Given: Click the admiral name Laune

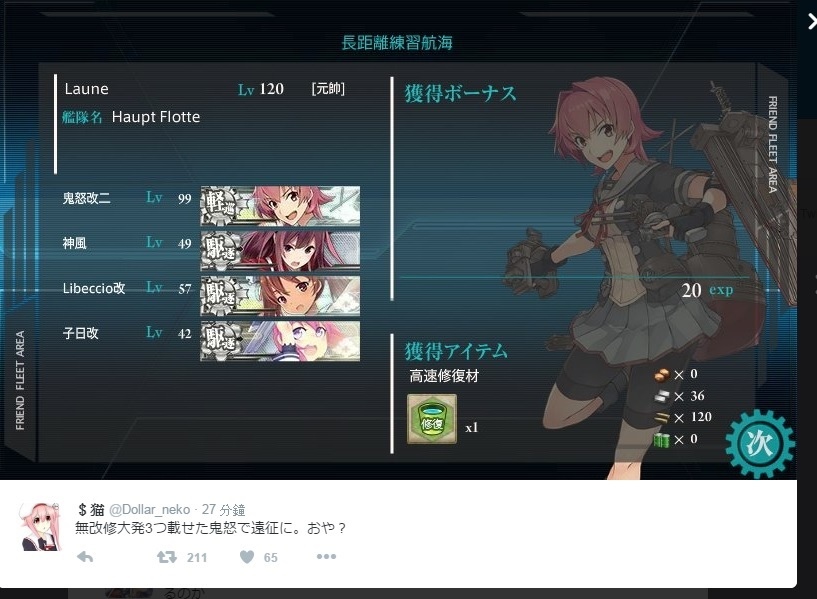Looking at the screenshot, I should (86, 89).
